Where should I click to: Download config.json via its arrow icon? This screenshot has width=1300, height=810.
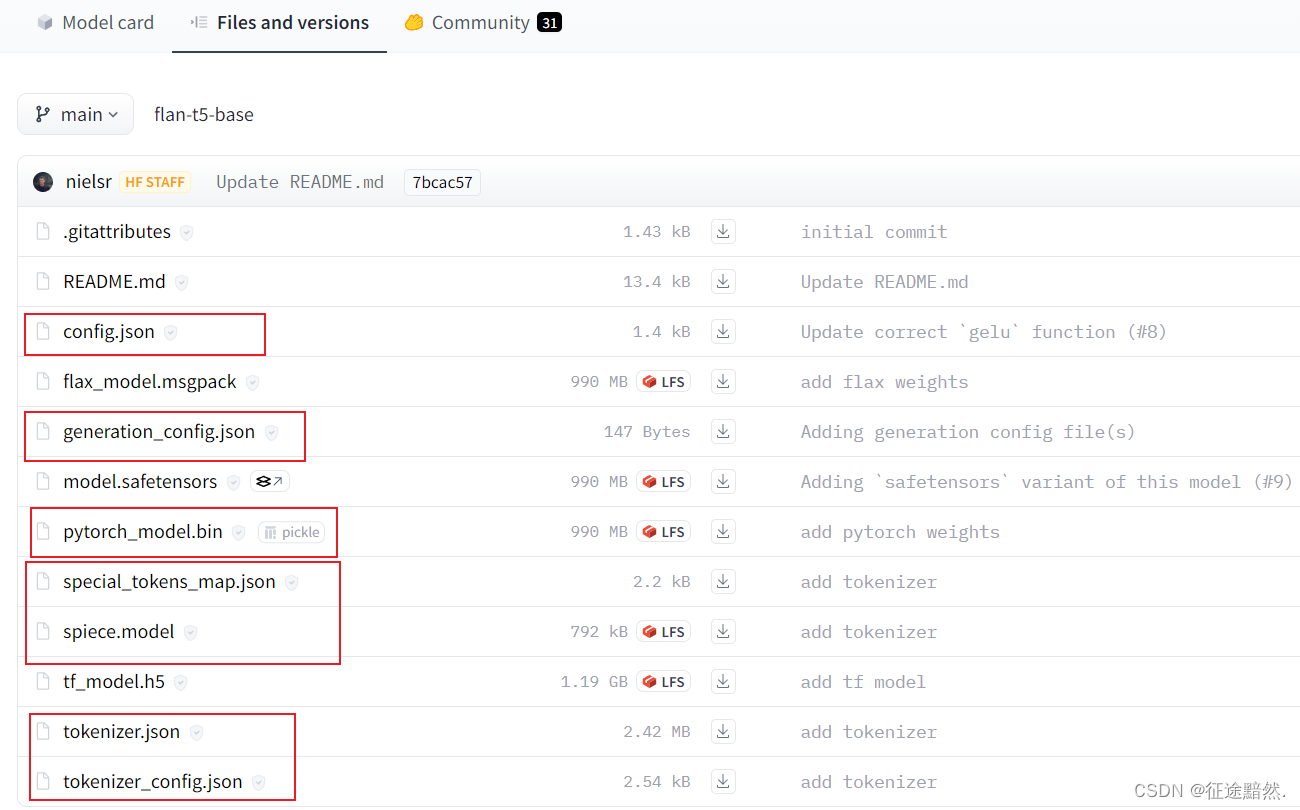coord(723,332)
